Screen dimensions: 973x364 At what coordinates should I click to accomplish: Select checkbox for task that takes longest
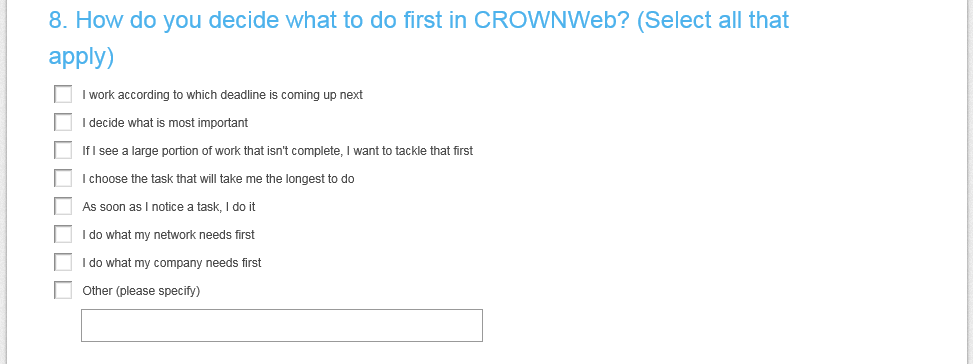click(63, 178)
